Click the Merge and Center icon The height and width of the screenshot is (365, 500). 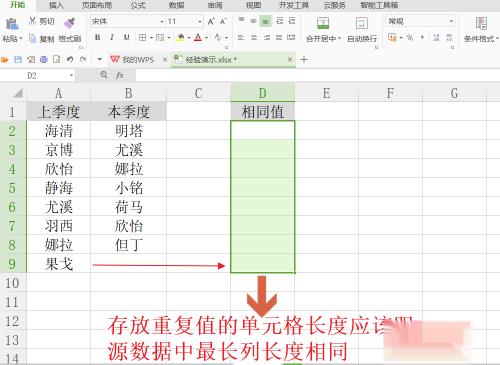(x=323, y=23)
